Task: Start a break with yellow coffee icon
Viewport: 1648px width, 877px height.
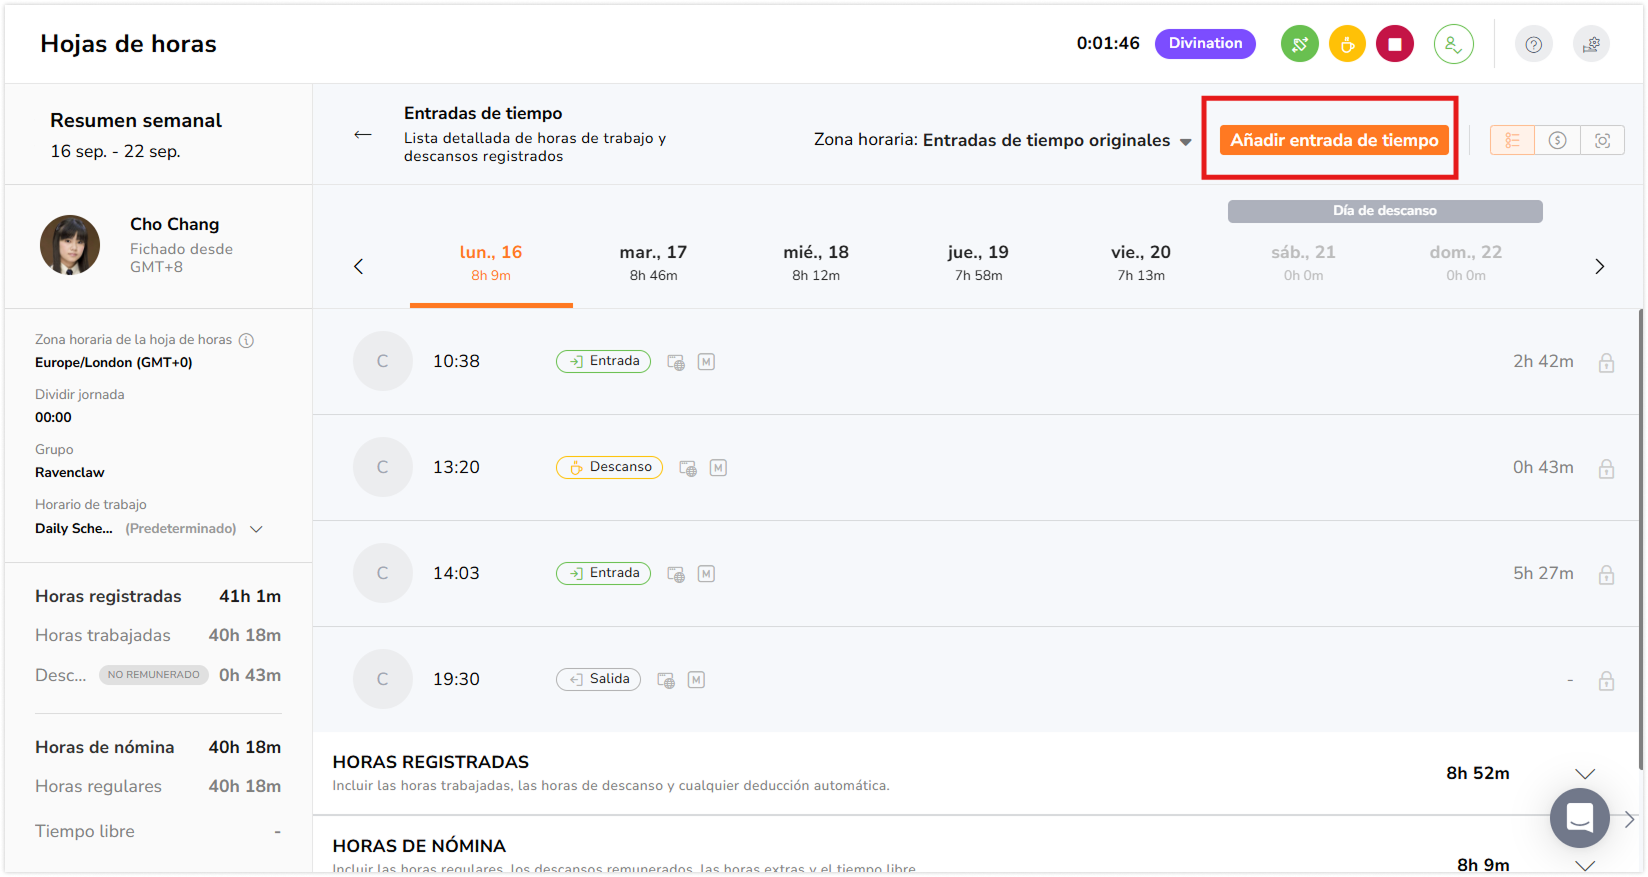Action: [x=1347, y=44]
